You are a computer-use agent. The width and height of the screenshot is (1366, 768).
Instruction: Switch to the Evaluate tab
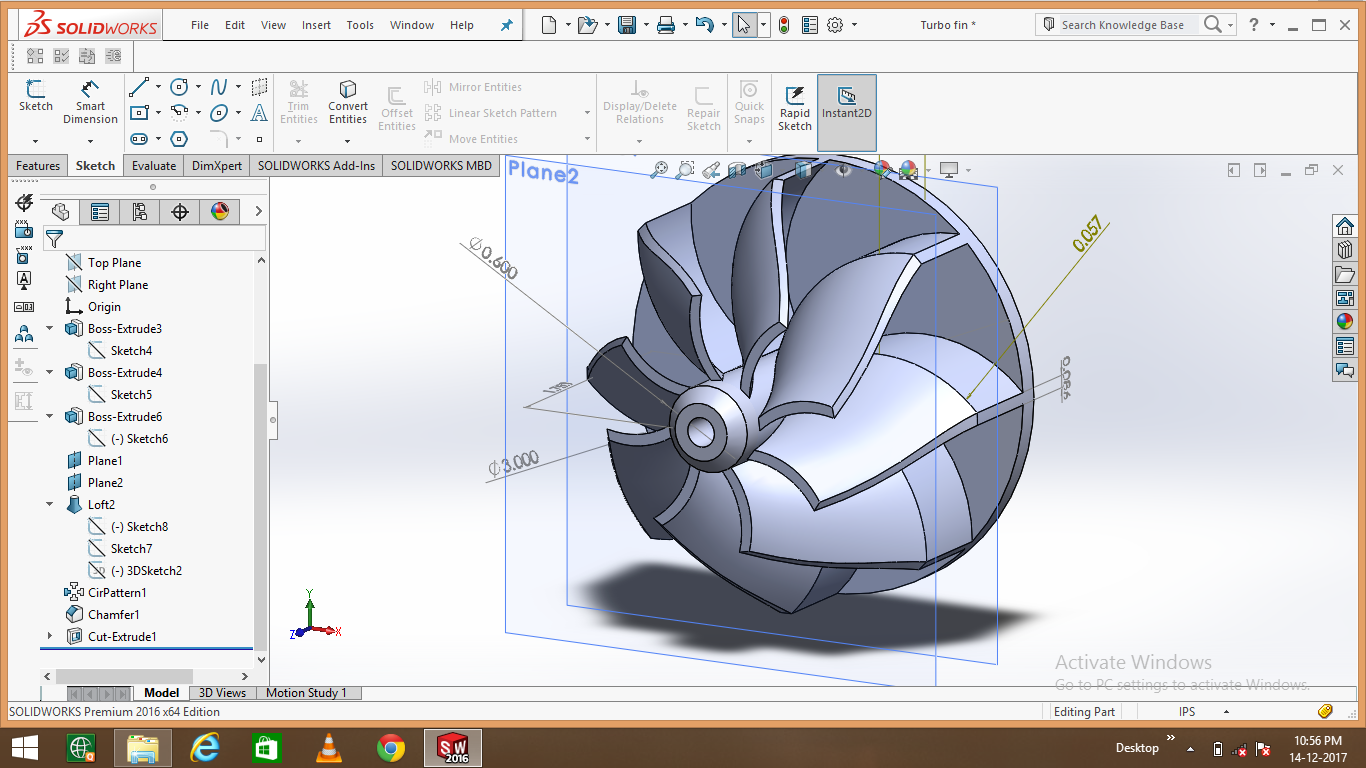coord(154,166)
